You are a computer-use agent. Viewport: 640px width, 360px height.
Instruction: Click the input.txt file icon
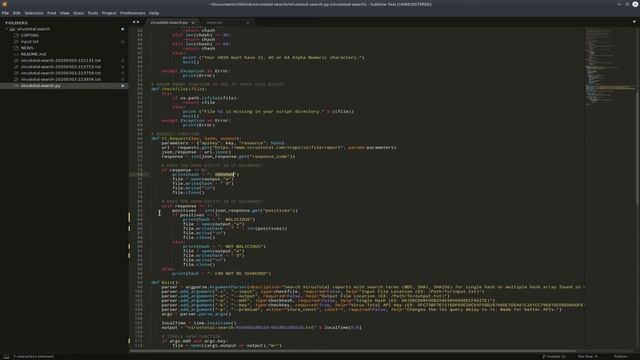pos(16,42)
